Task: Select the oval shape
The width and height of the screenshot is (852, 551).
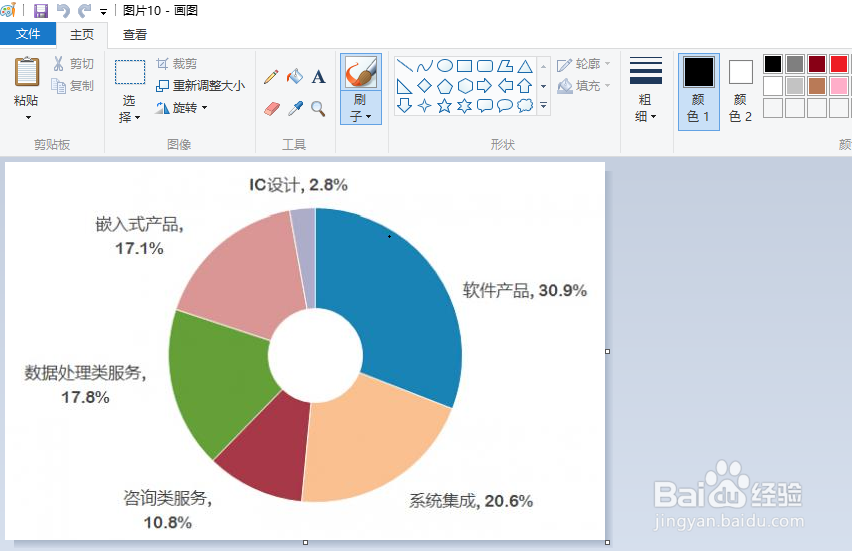Action: point(444,66)
